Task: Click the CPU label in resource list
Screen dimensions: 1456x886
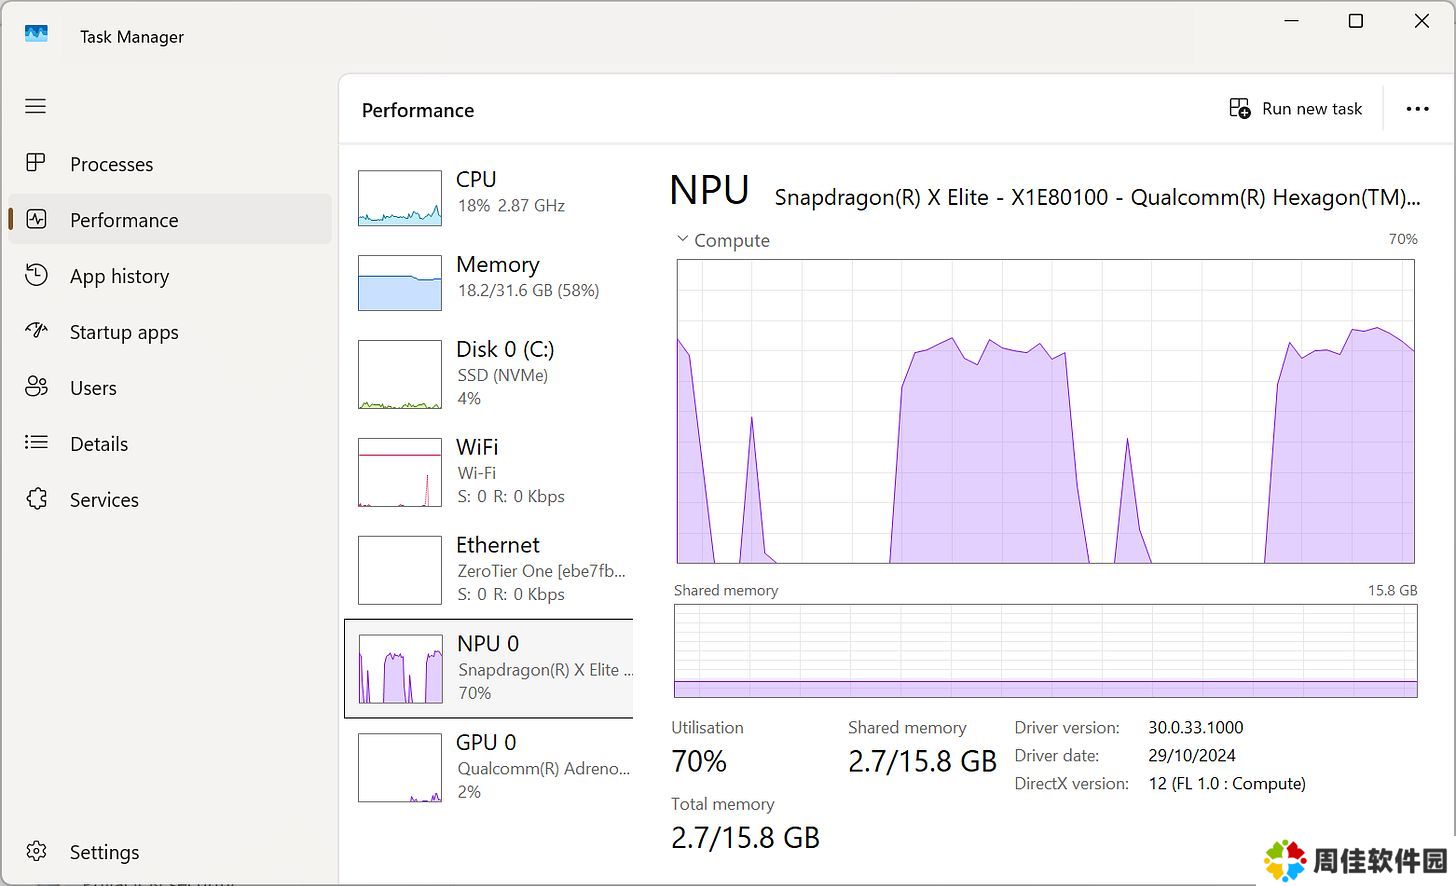Action: (x=476, y=179)
